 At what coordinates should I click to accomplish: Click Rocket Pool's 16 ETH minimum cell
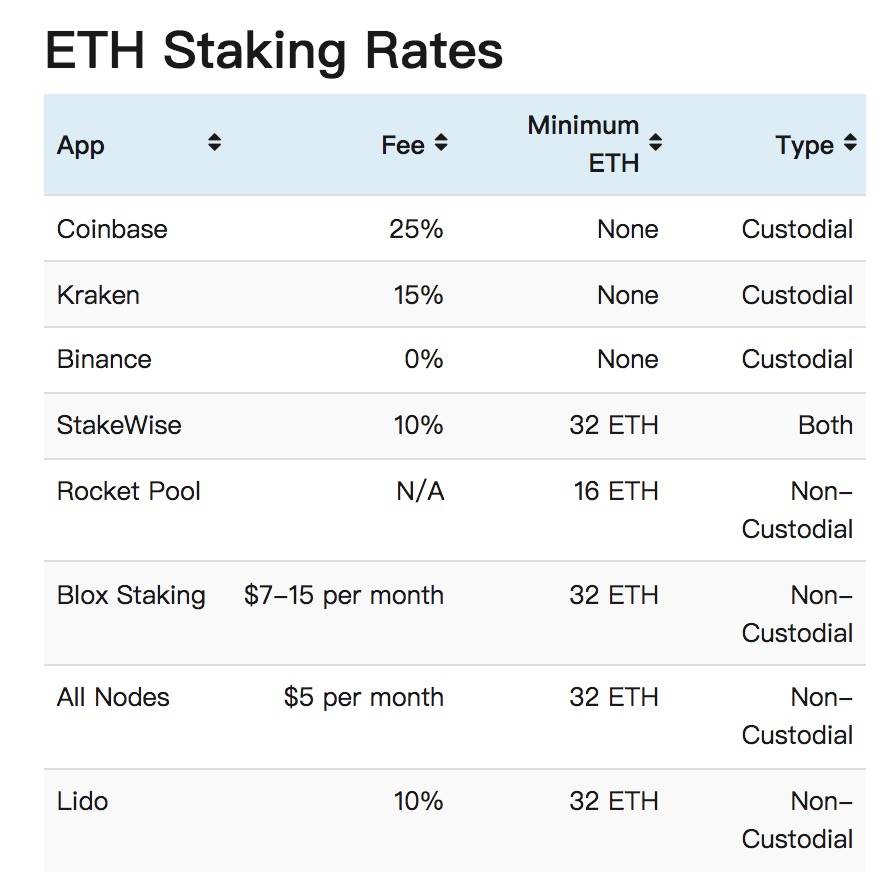(x=614, y=491)
